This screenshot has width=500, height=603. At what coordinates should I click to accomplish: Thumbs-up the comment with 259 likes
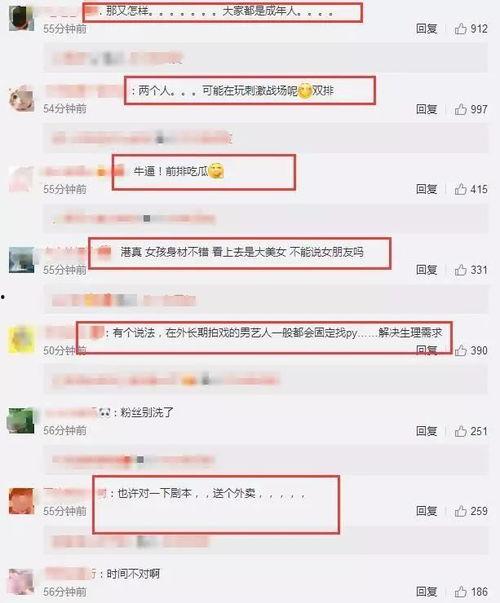[x=460, y=511]
